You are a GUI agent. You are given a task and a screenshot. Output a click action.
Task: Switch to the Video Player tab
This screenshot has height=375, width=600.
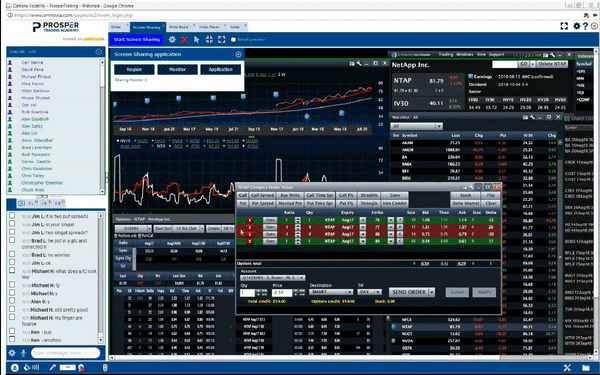tap(209, 27)
